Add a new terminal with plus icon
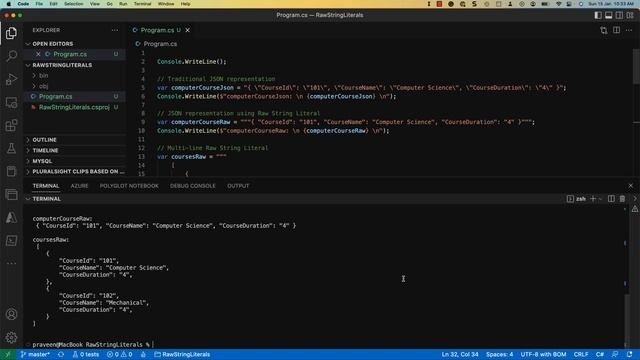Viewport: 640px width, 360px height. [x=593, y=199]
